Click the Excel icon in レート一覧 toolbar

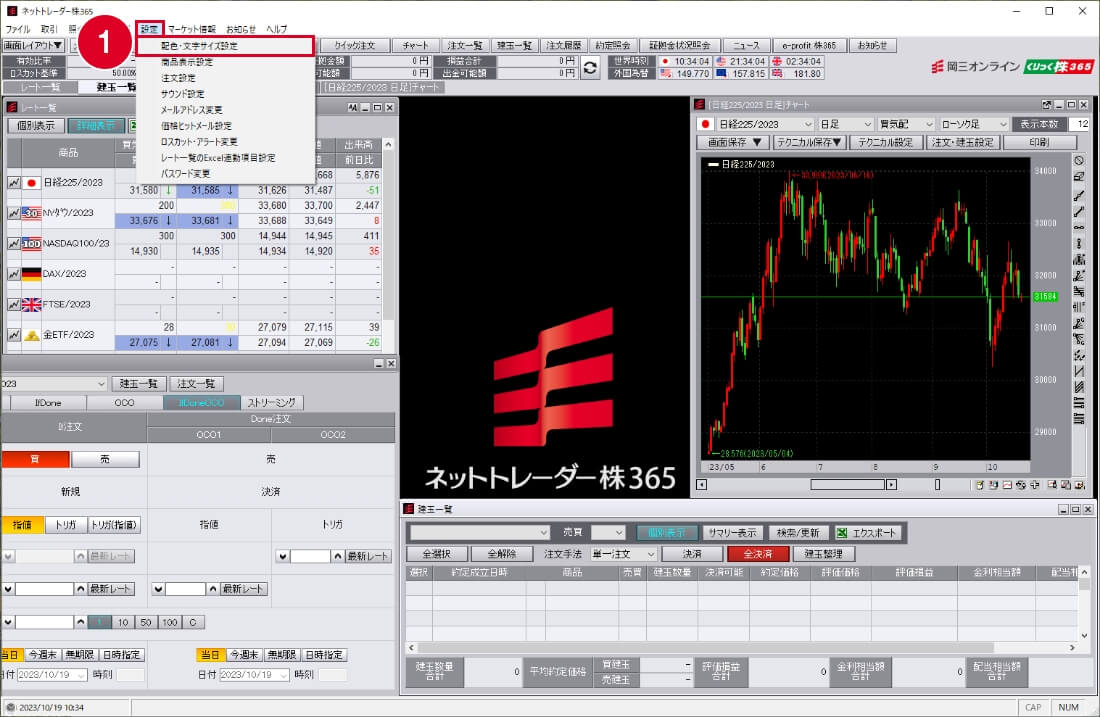(x=132, y=126)
